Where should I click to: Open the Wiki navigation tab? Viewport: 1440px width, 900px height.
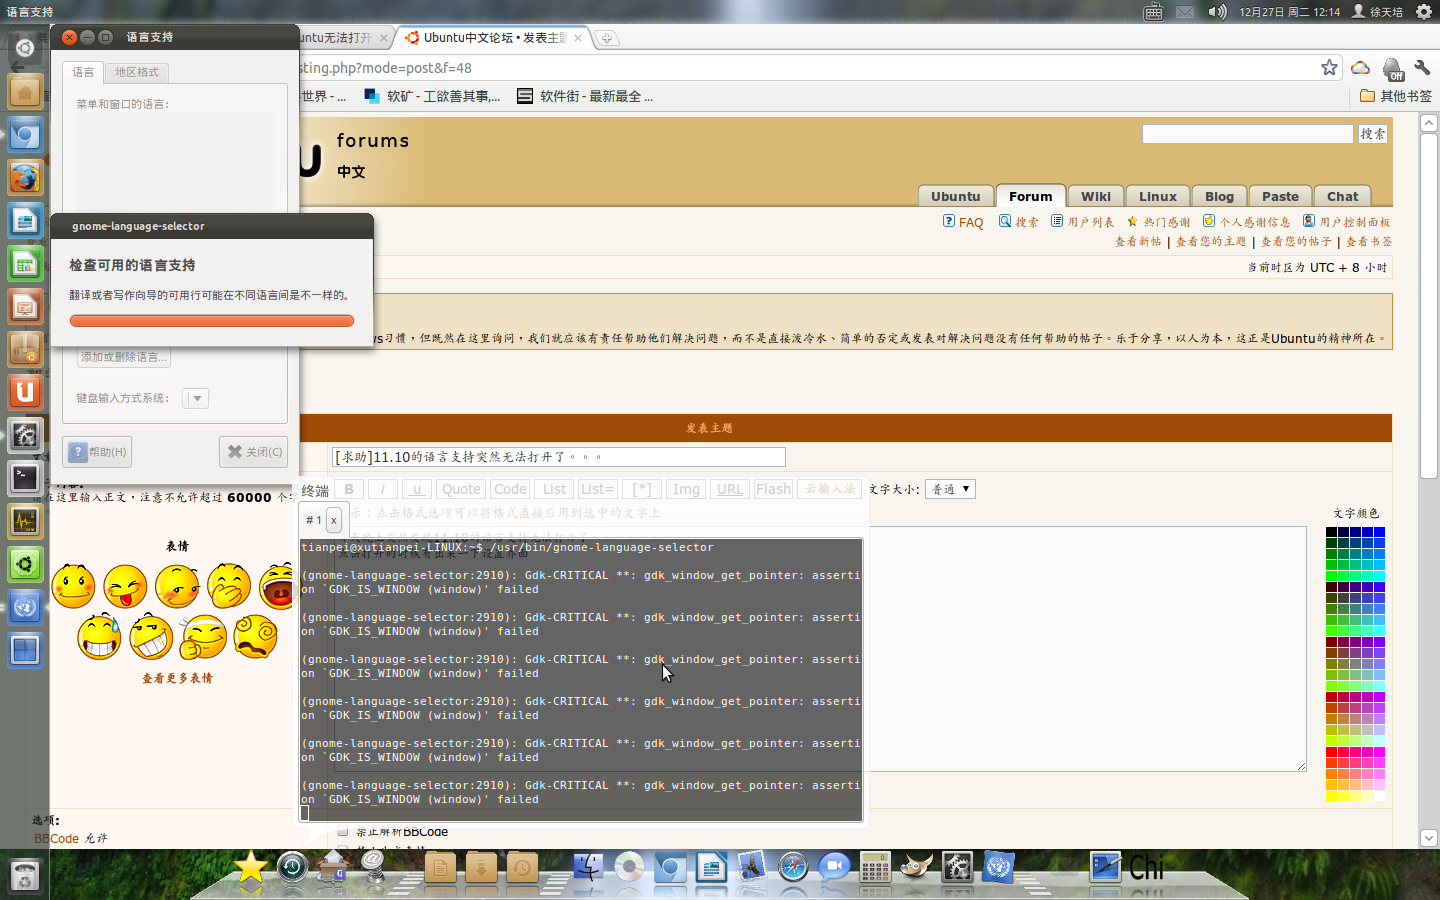[1096, 196]
